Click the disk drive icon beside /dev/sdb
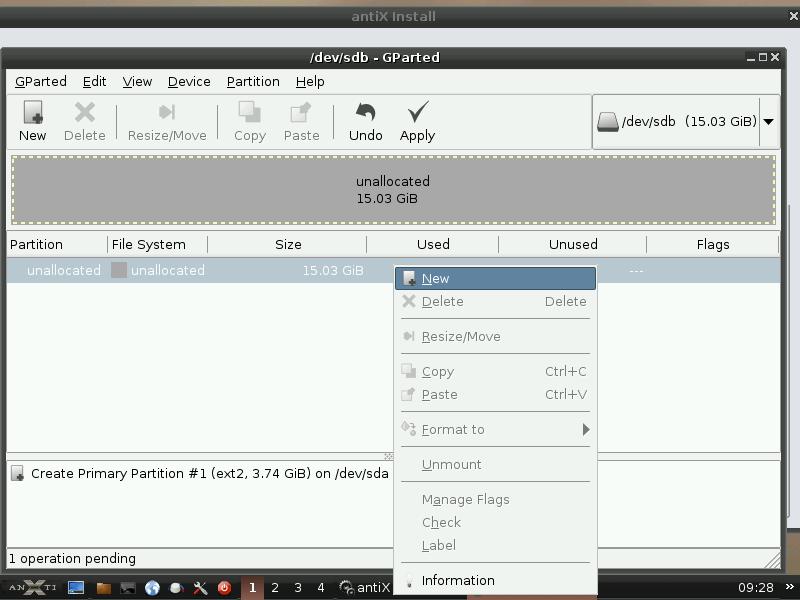 pos(608,121)
